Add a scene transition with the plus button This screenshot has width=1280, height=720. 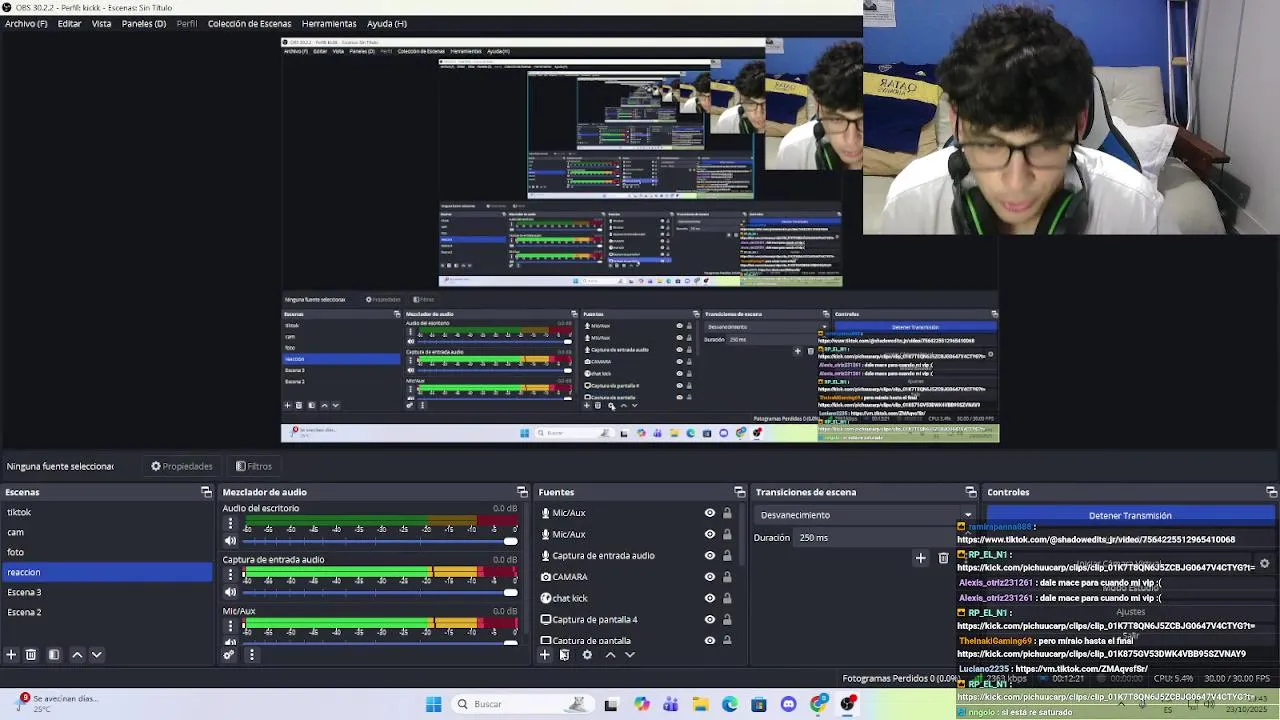[x=920, y=558]
